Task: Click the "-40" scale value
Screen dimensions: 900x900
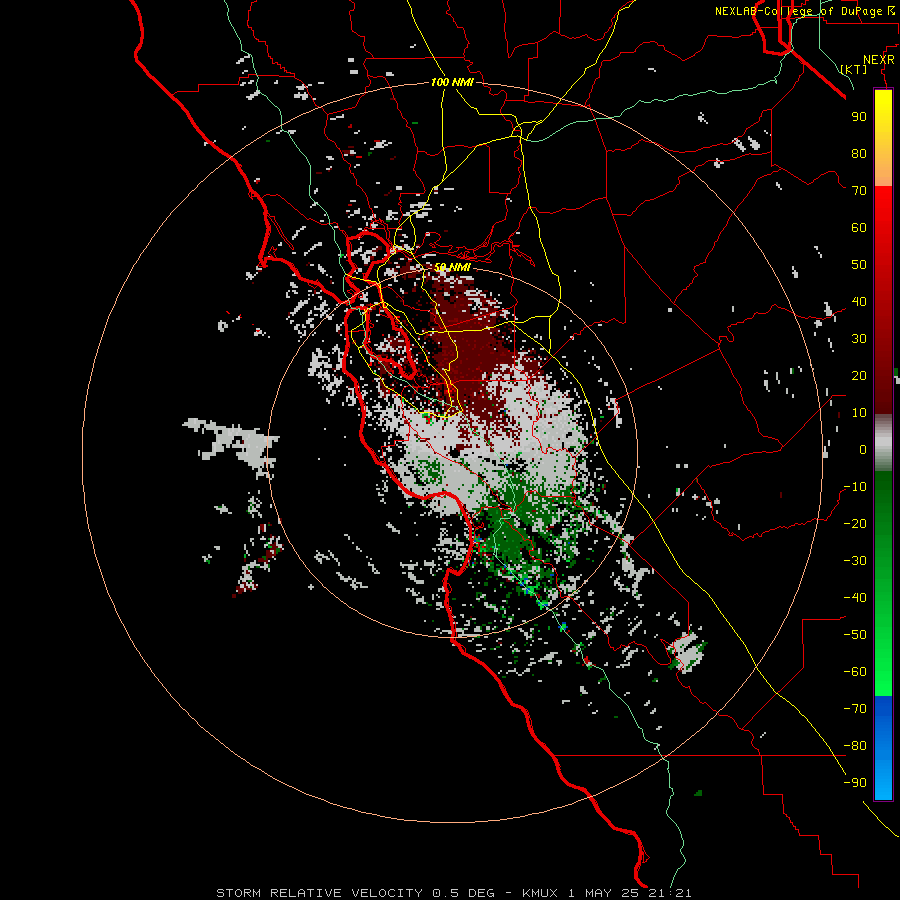Action: tap(855, 598)
